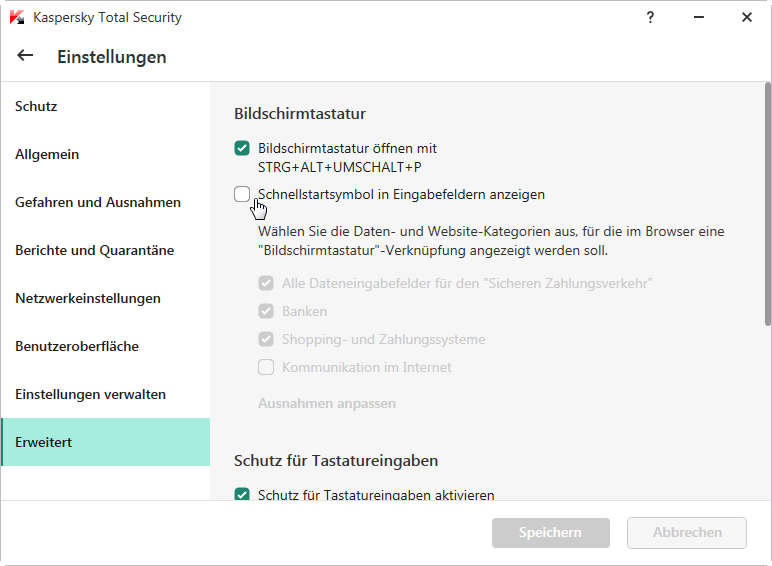The width and height of the screenshot is (772, 566).
Task: Close the Kaspersky Total Security window
Action: (x=747, y=17)
